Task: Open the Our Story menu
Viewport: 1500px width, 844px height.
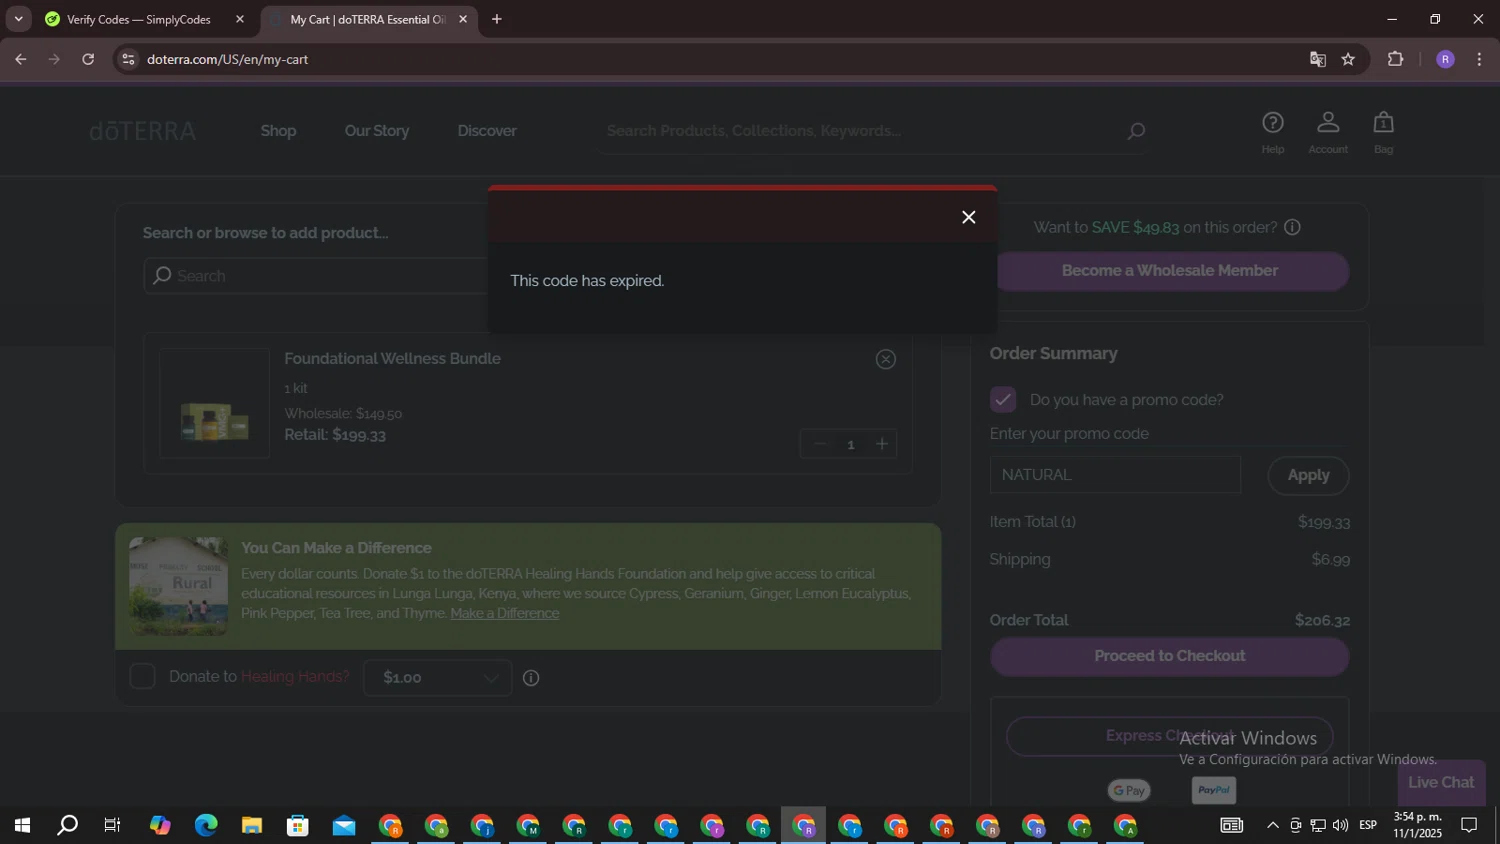Action: point(377,131)
